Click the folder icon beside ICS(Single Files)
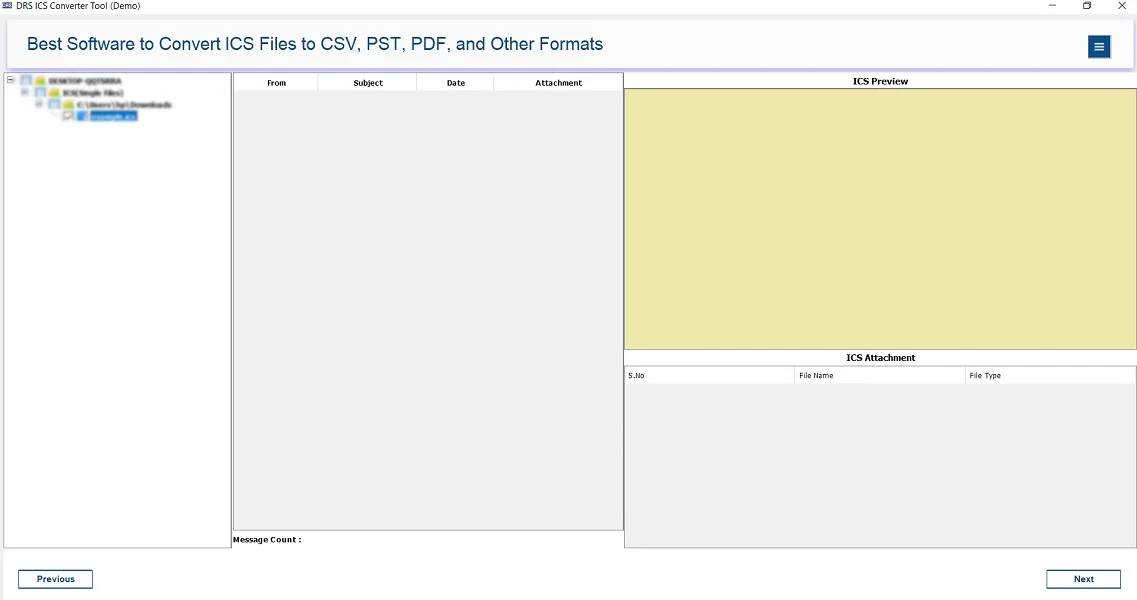1137x600 pixels. [54, 93]
